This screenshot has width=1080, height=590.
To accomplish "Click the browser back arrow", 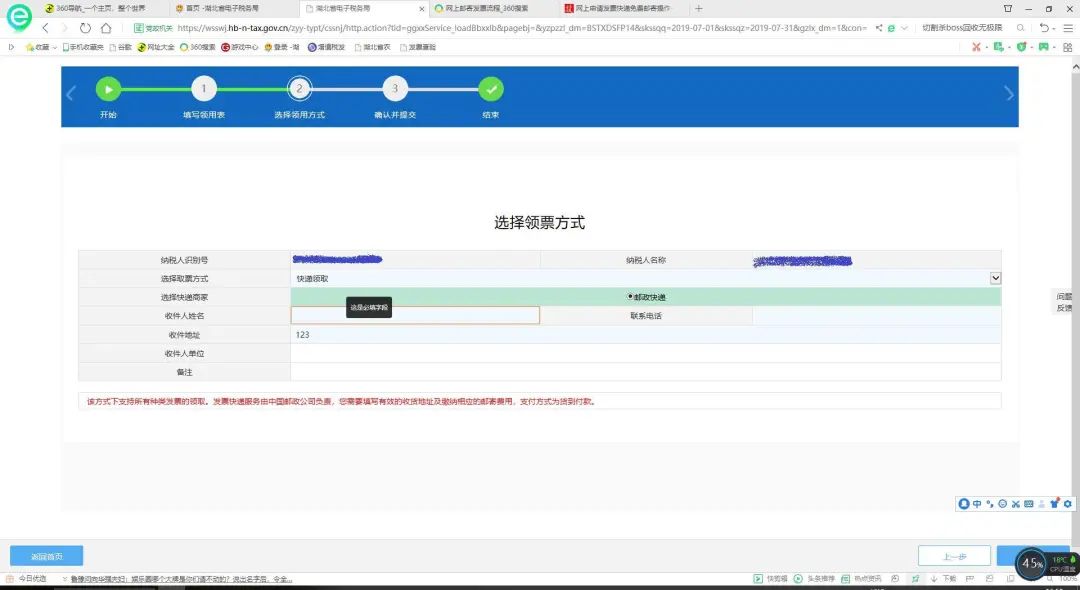I will [x=45, y=28].
